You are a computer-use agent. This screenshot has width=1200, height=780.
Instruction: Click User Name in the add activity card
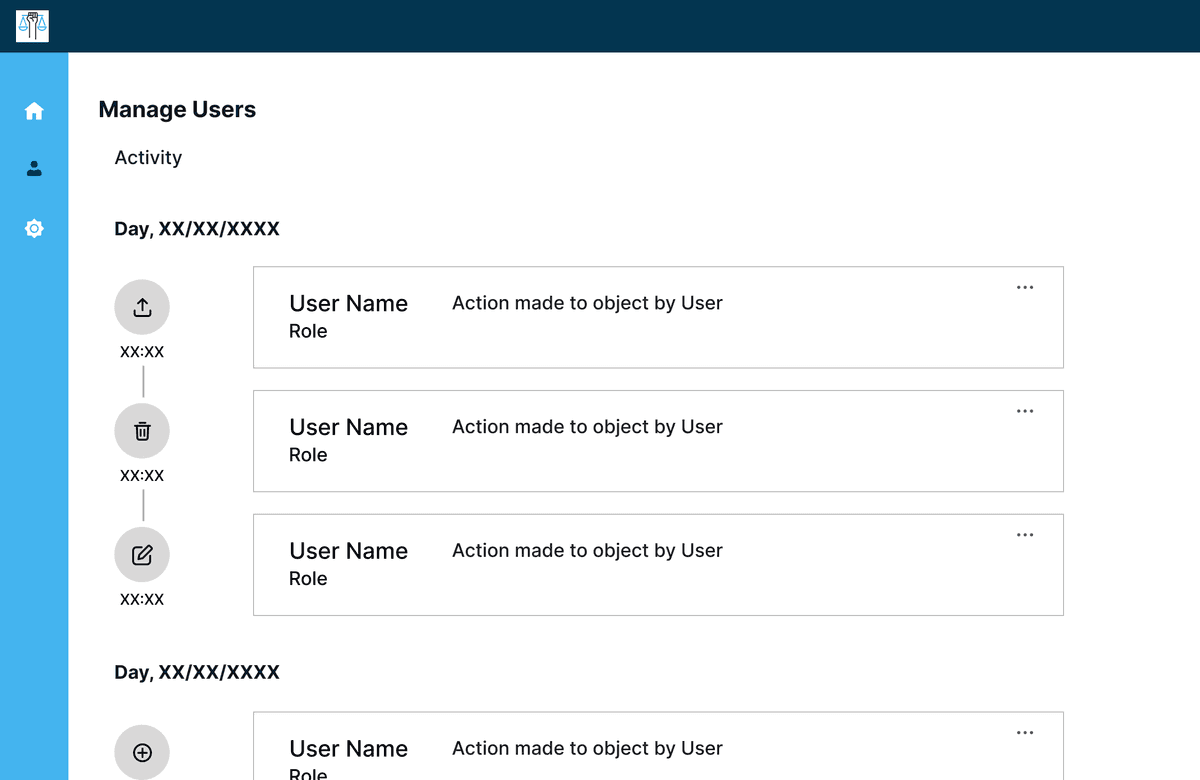pos(348,749)
